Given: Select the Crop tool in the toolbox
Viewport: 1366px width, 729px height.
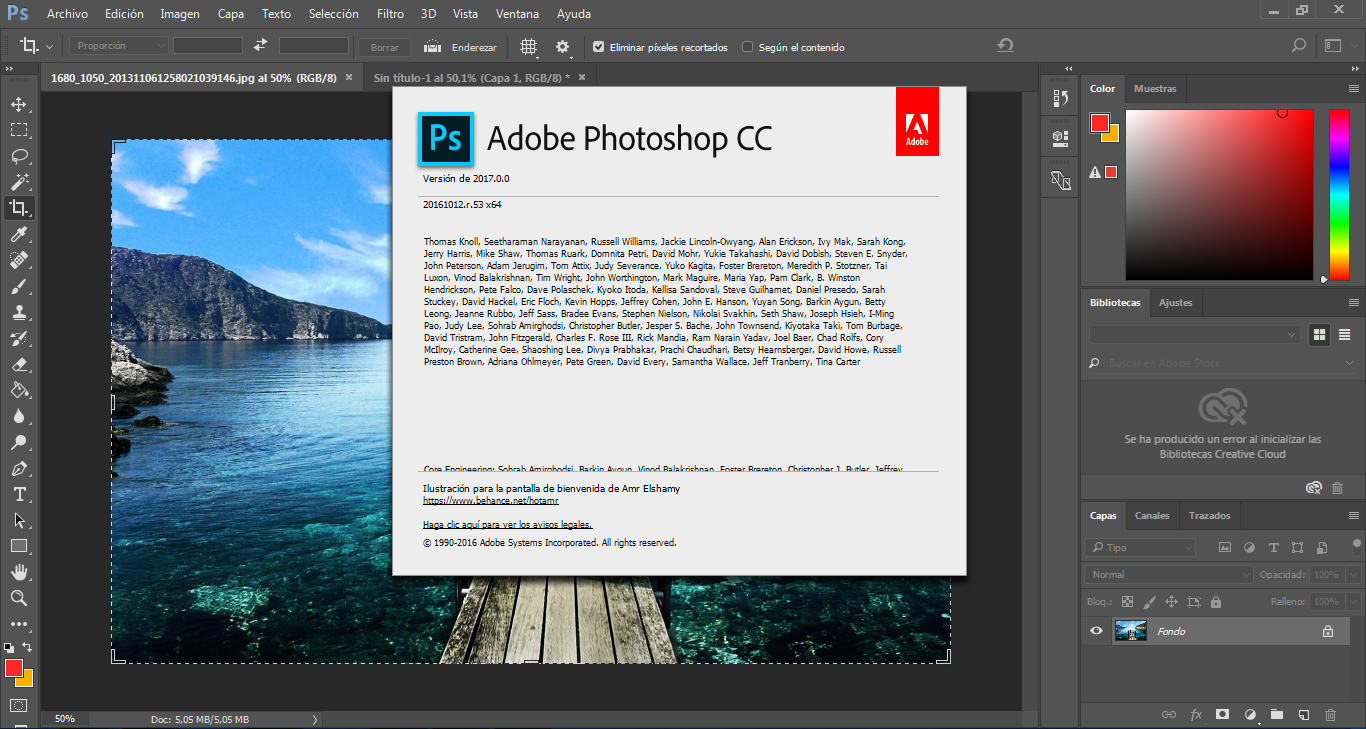Looking at the screenshot, I should tap(18, 208).
